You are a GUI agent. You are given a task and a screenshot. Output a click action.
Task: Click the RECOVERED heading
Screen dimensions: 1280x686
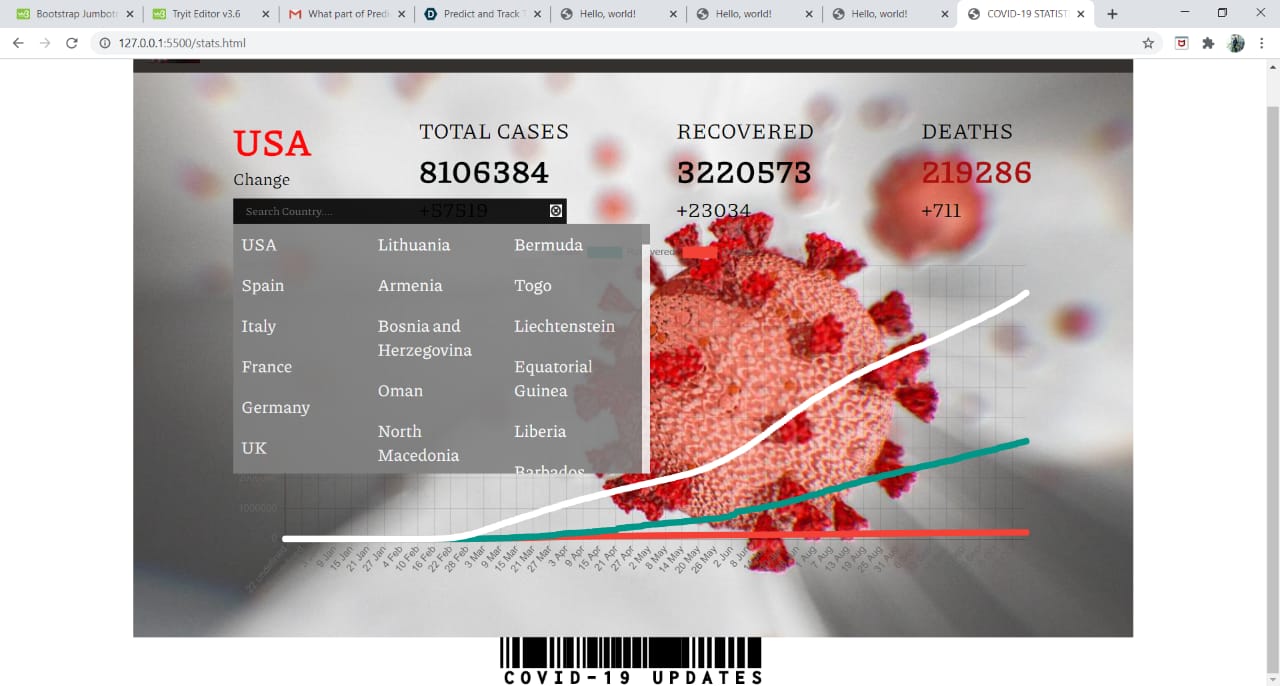[x=745, y=132]
